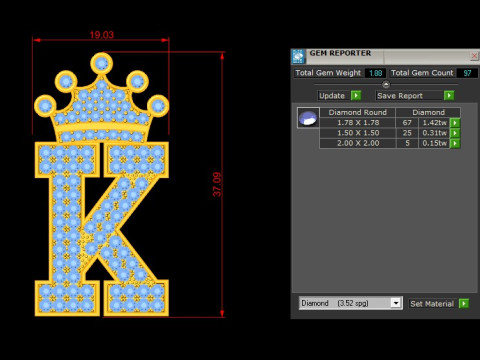Viewport: 480px width, 360px height.
Task: Click the 1.42tw weight cell
Action: [x=434, y=123]
